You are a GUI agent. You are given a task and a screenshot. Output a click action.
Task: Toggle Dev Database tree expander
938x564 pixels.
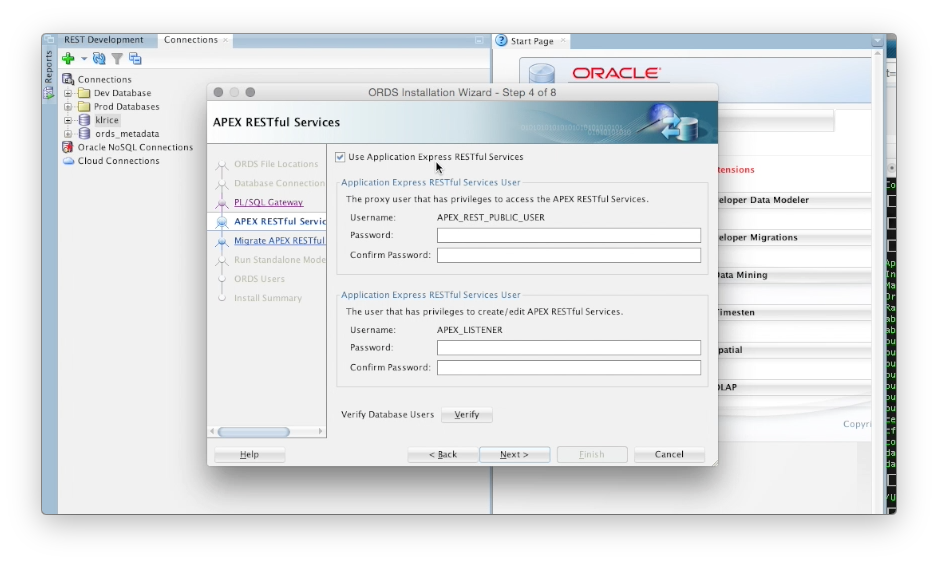click(x=68, y=93)
